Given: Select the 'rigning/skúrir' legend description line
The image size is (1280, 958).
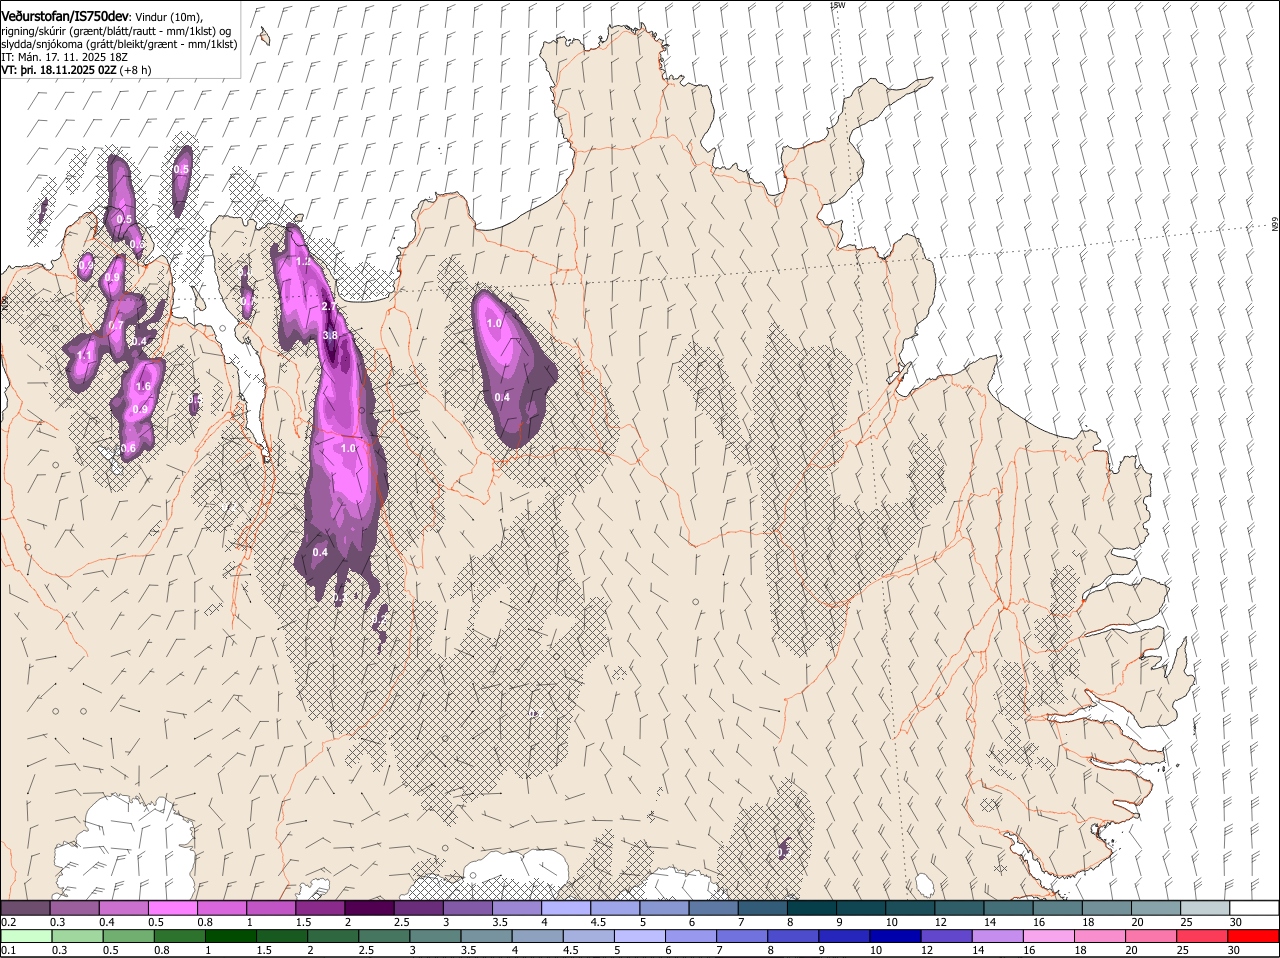Looking at the screenshot, I should 116,31.
